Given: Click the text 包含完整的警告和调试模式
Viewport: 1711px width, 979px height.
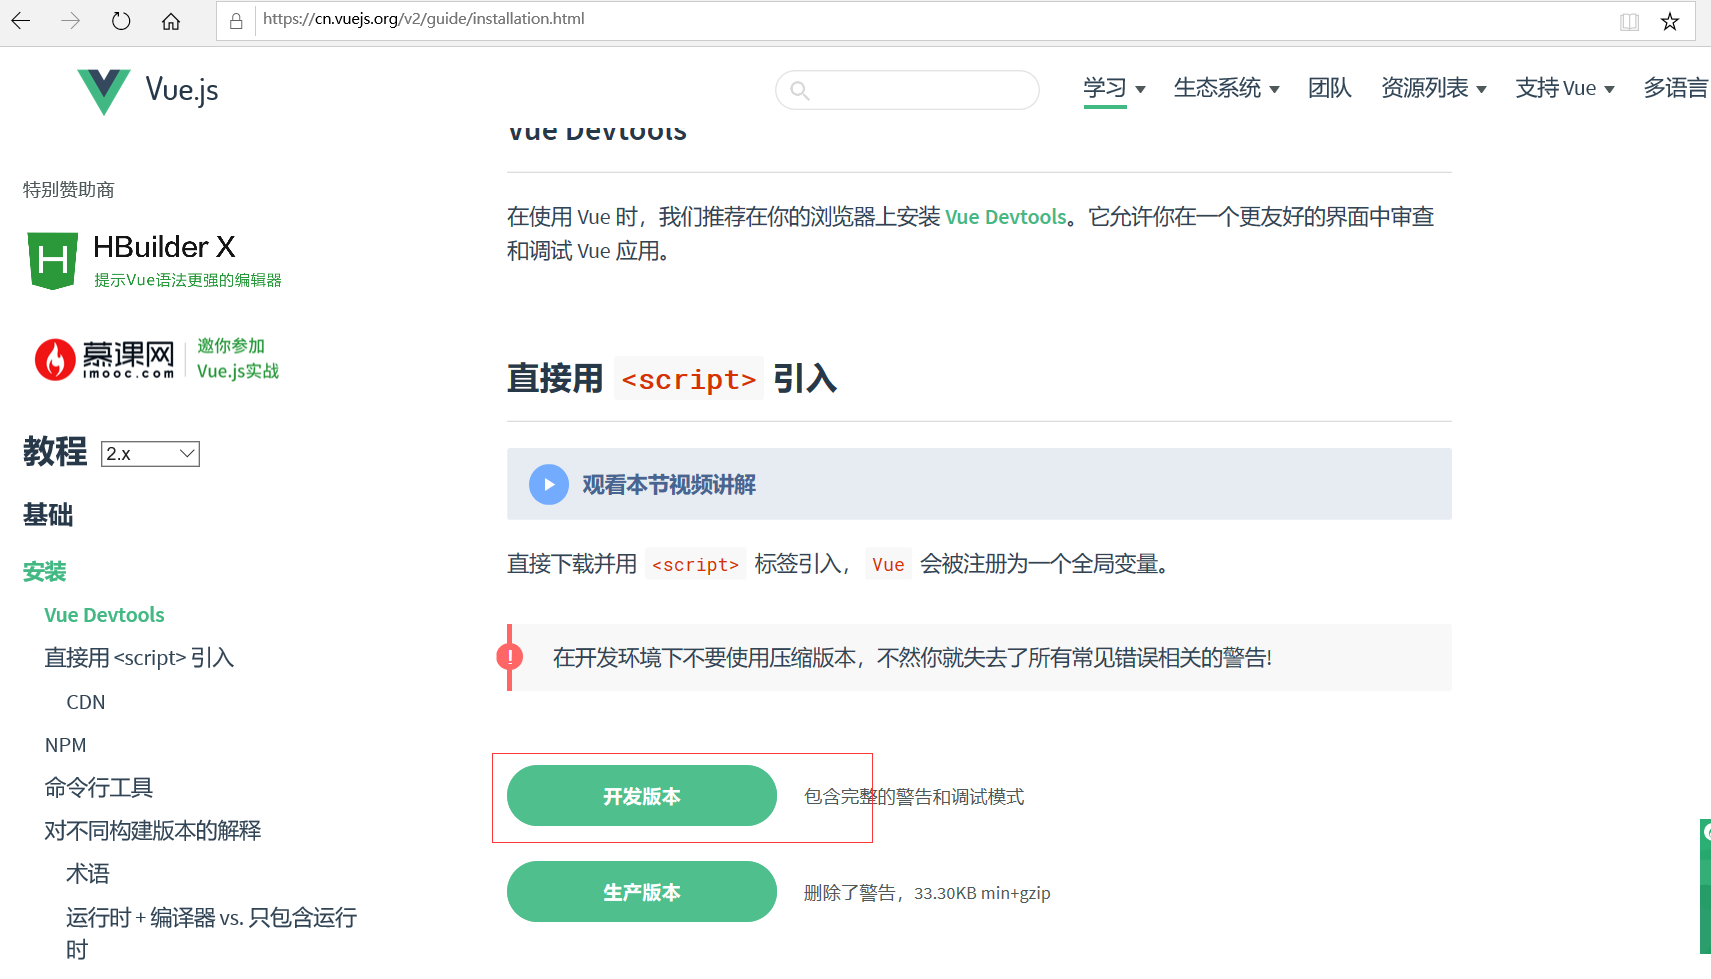Looking at the screenshot, I should 914,797.
